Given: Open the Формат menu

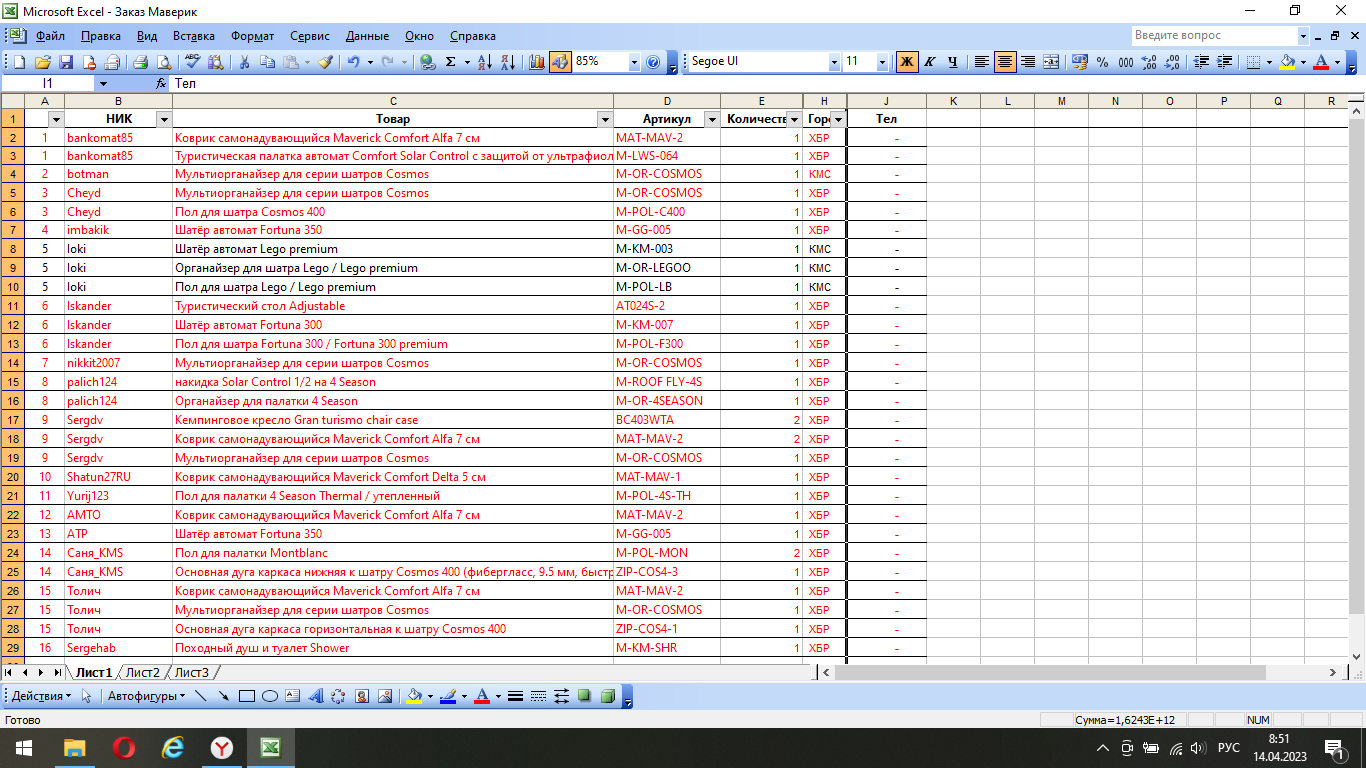Looking at the screenshot, I should point(252,36).
